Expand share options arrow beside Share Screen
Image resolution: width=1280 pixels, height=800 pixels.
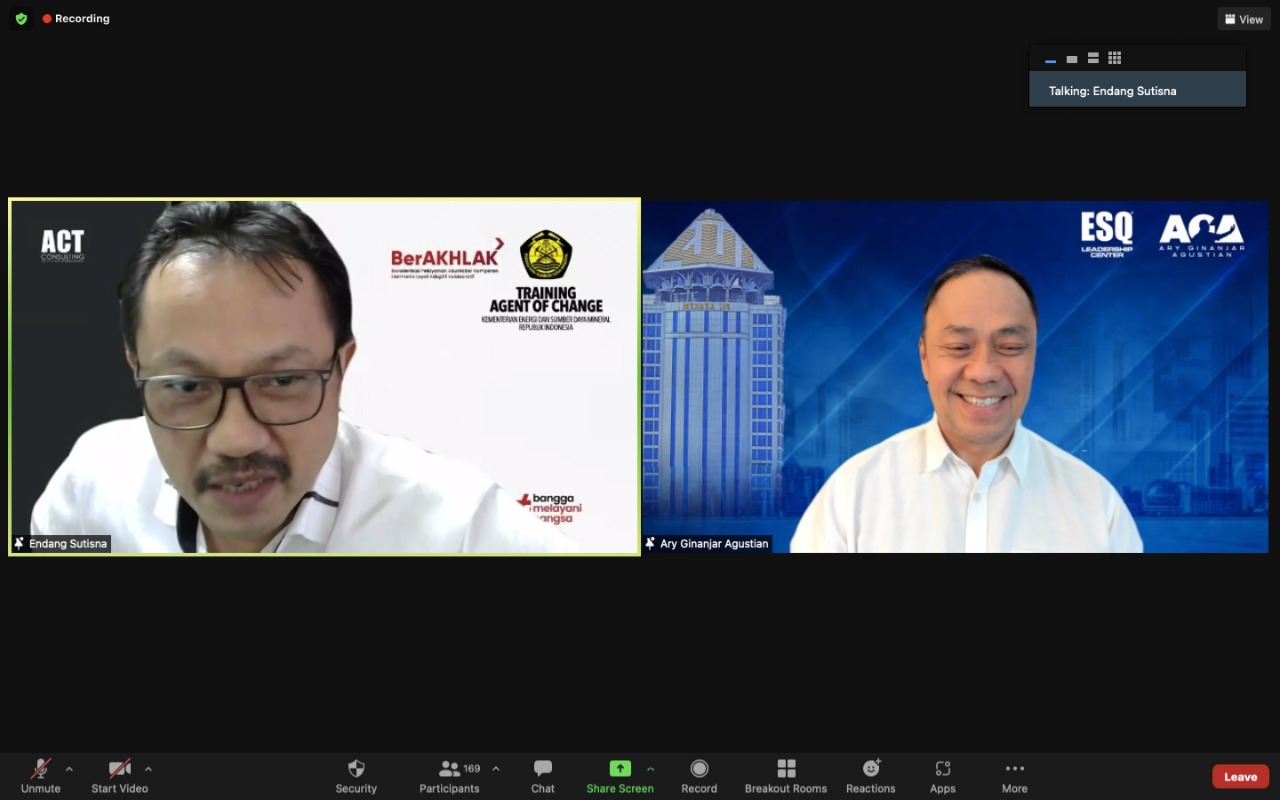pos(651,769)
